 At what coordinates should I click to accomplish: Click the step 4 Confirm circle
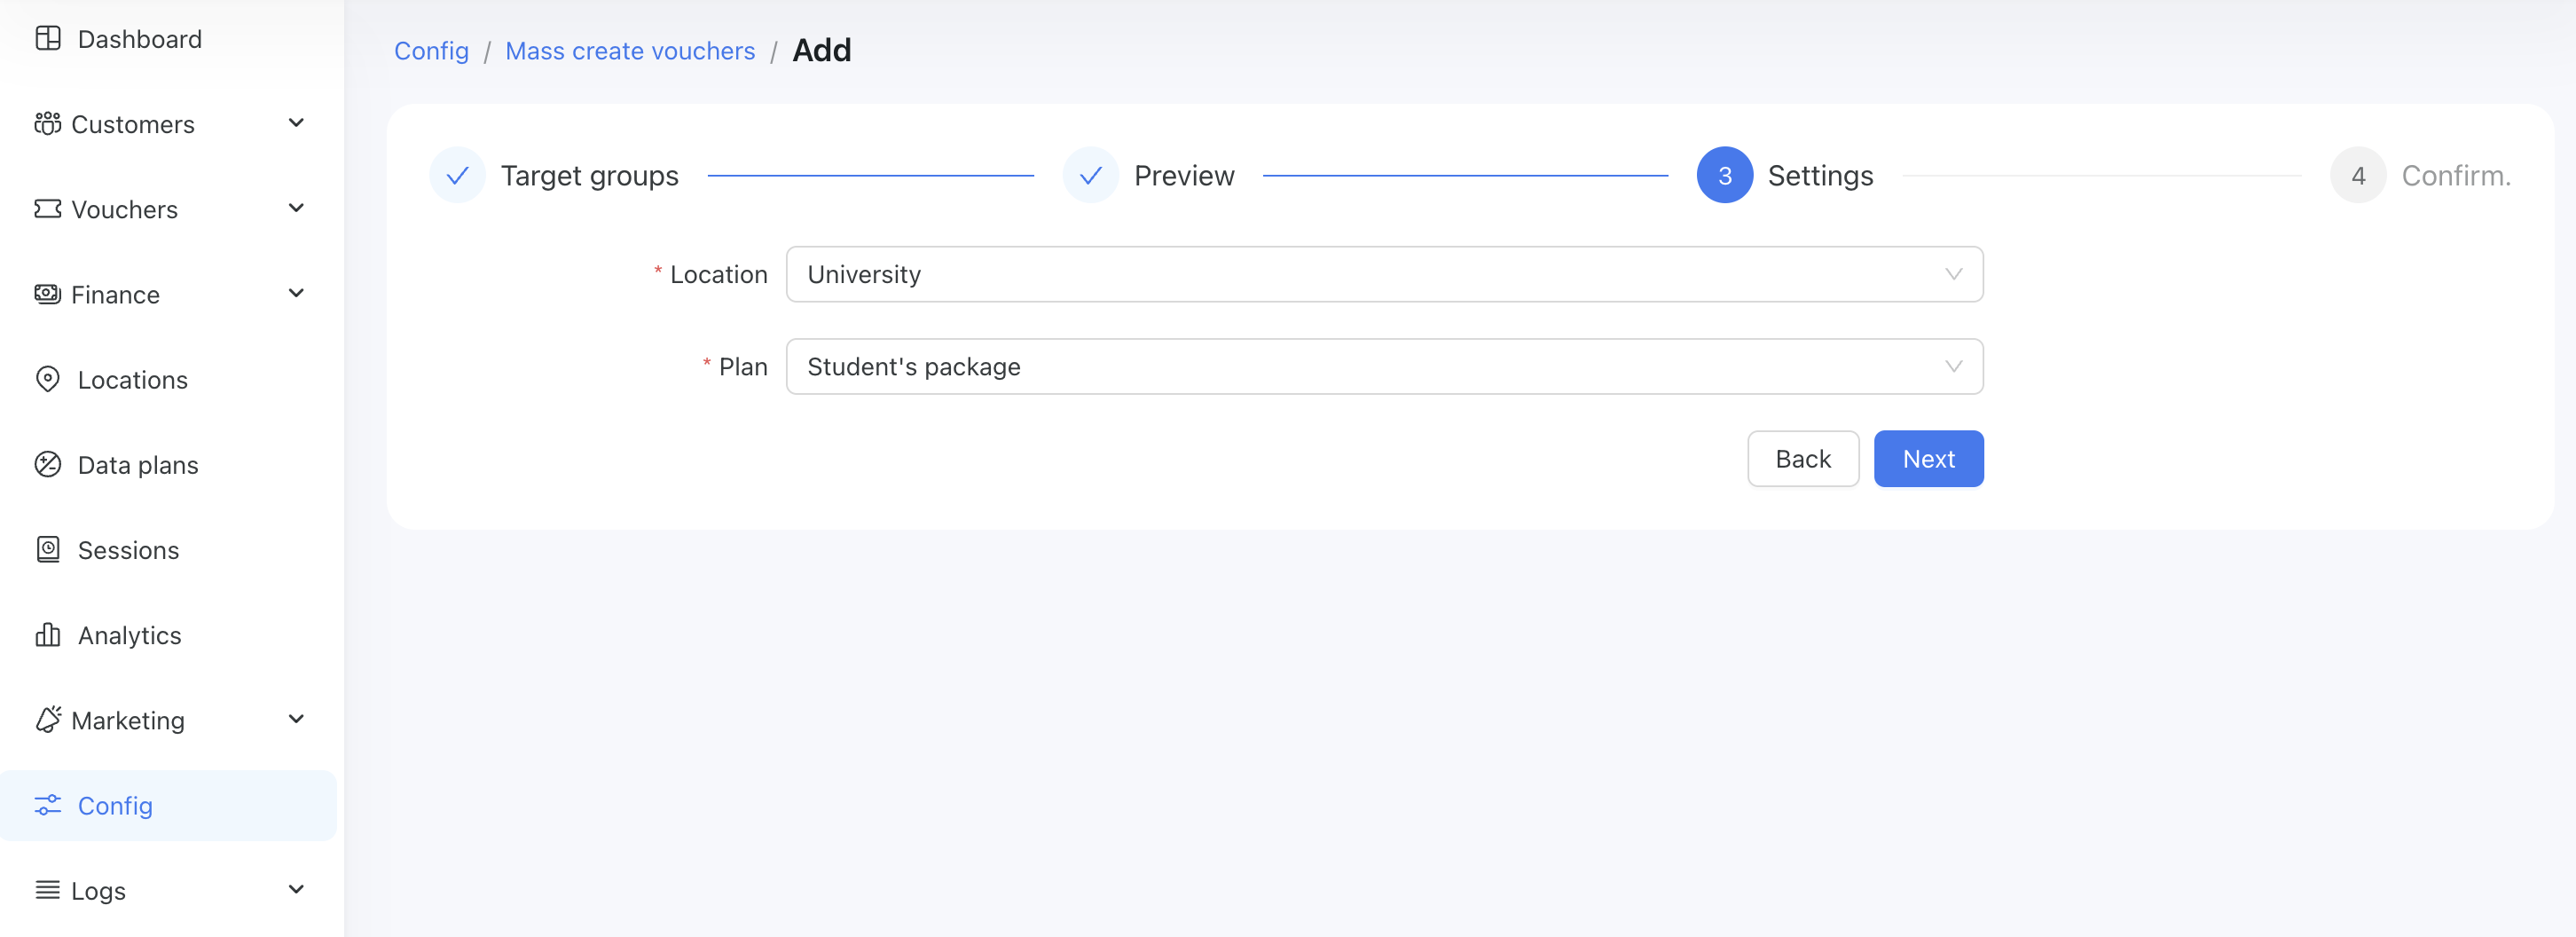click(x=2358, y=176)
